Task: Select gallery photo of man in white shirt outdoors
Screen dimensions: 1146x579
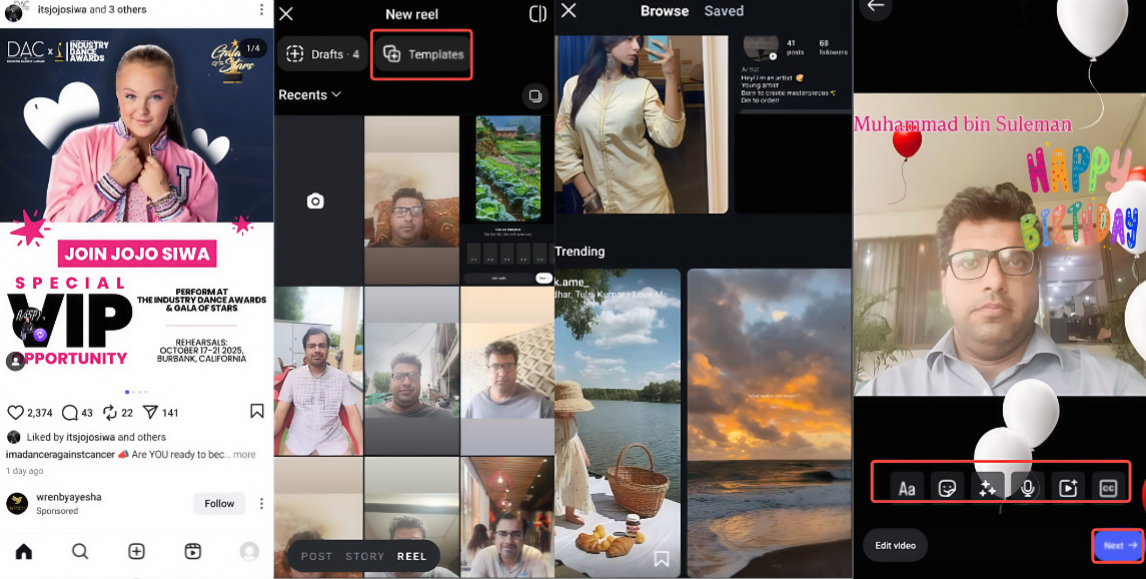Action: coord(318,371)
